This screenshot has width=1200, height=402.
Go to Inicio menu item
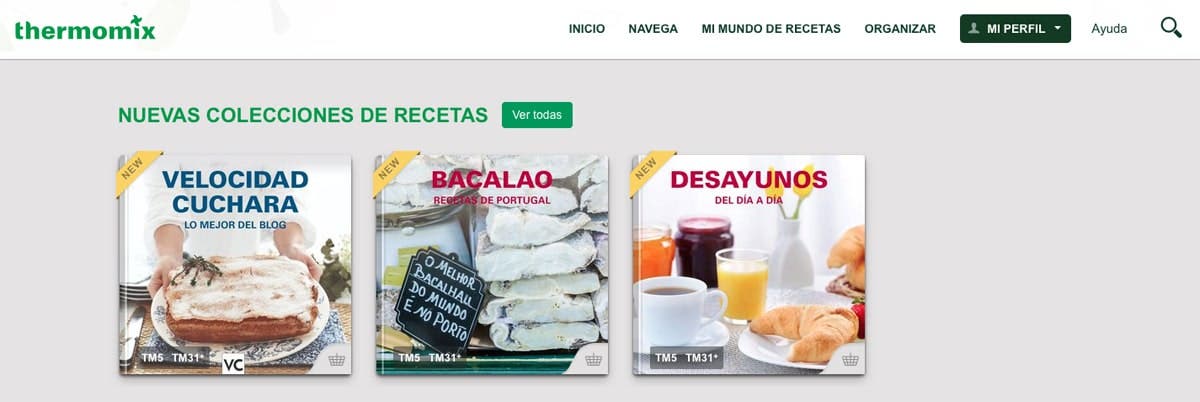[x=587, y=29]
